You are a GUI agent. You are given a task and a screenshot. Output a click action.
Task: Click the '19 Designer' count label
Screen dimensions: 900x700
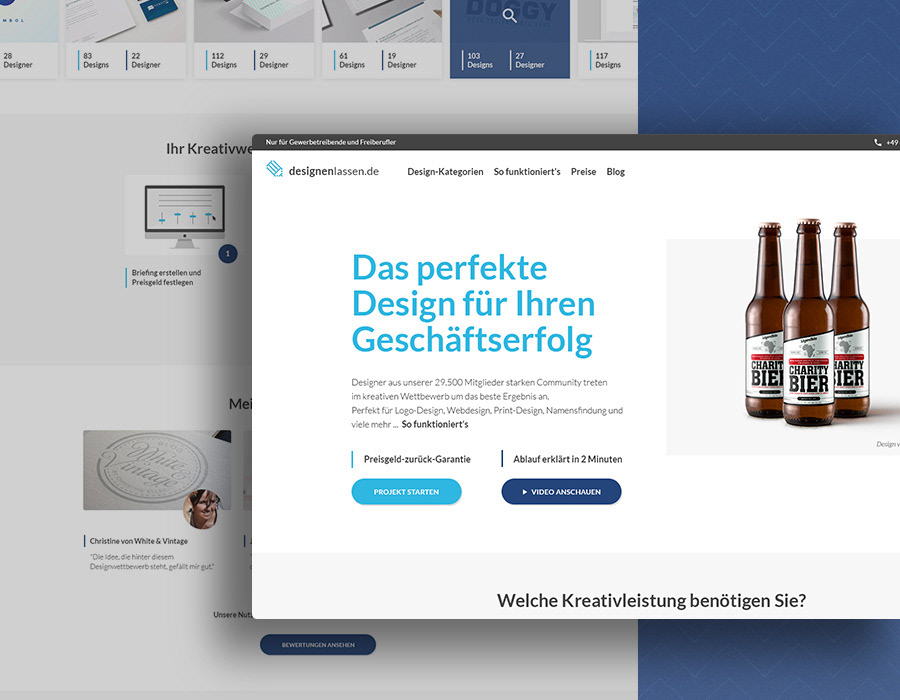pos(401,60)
